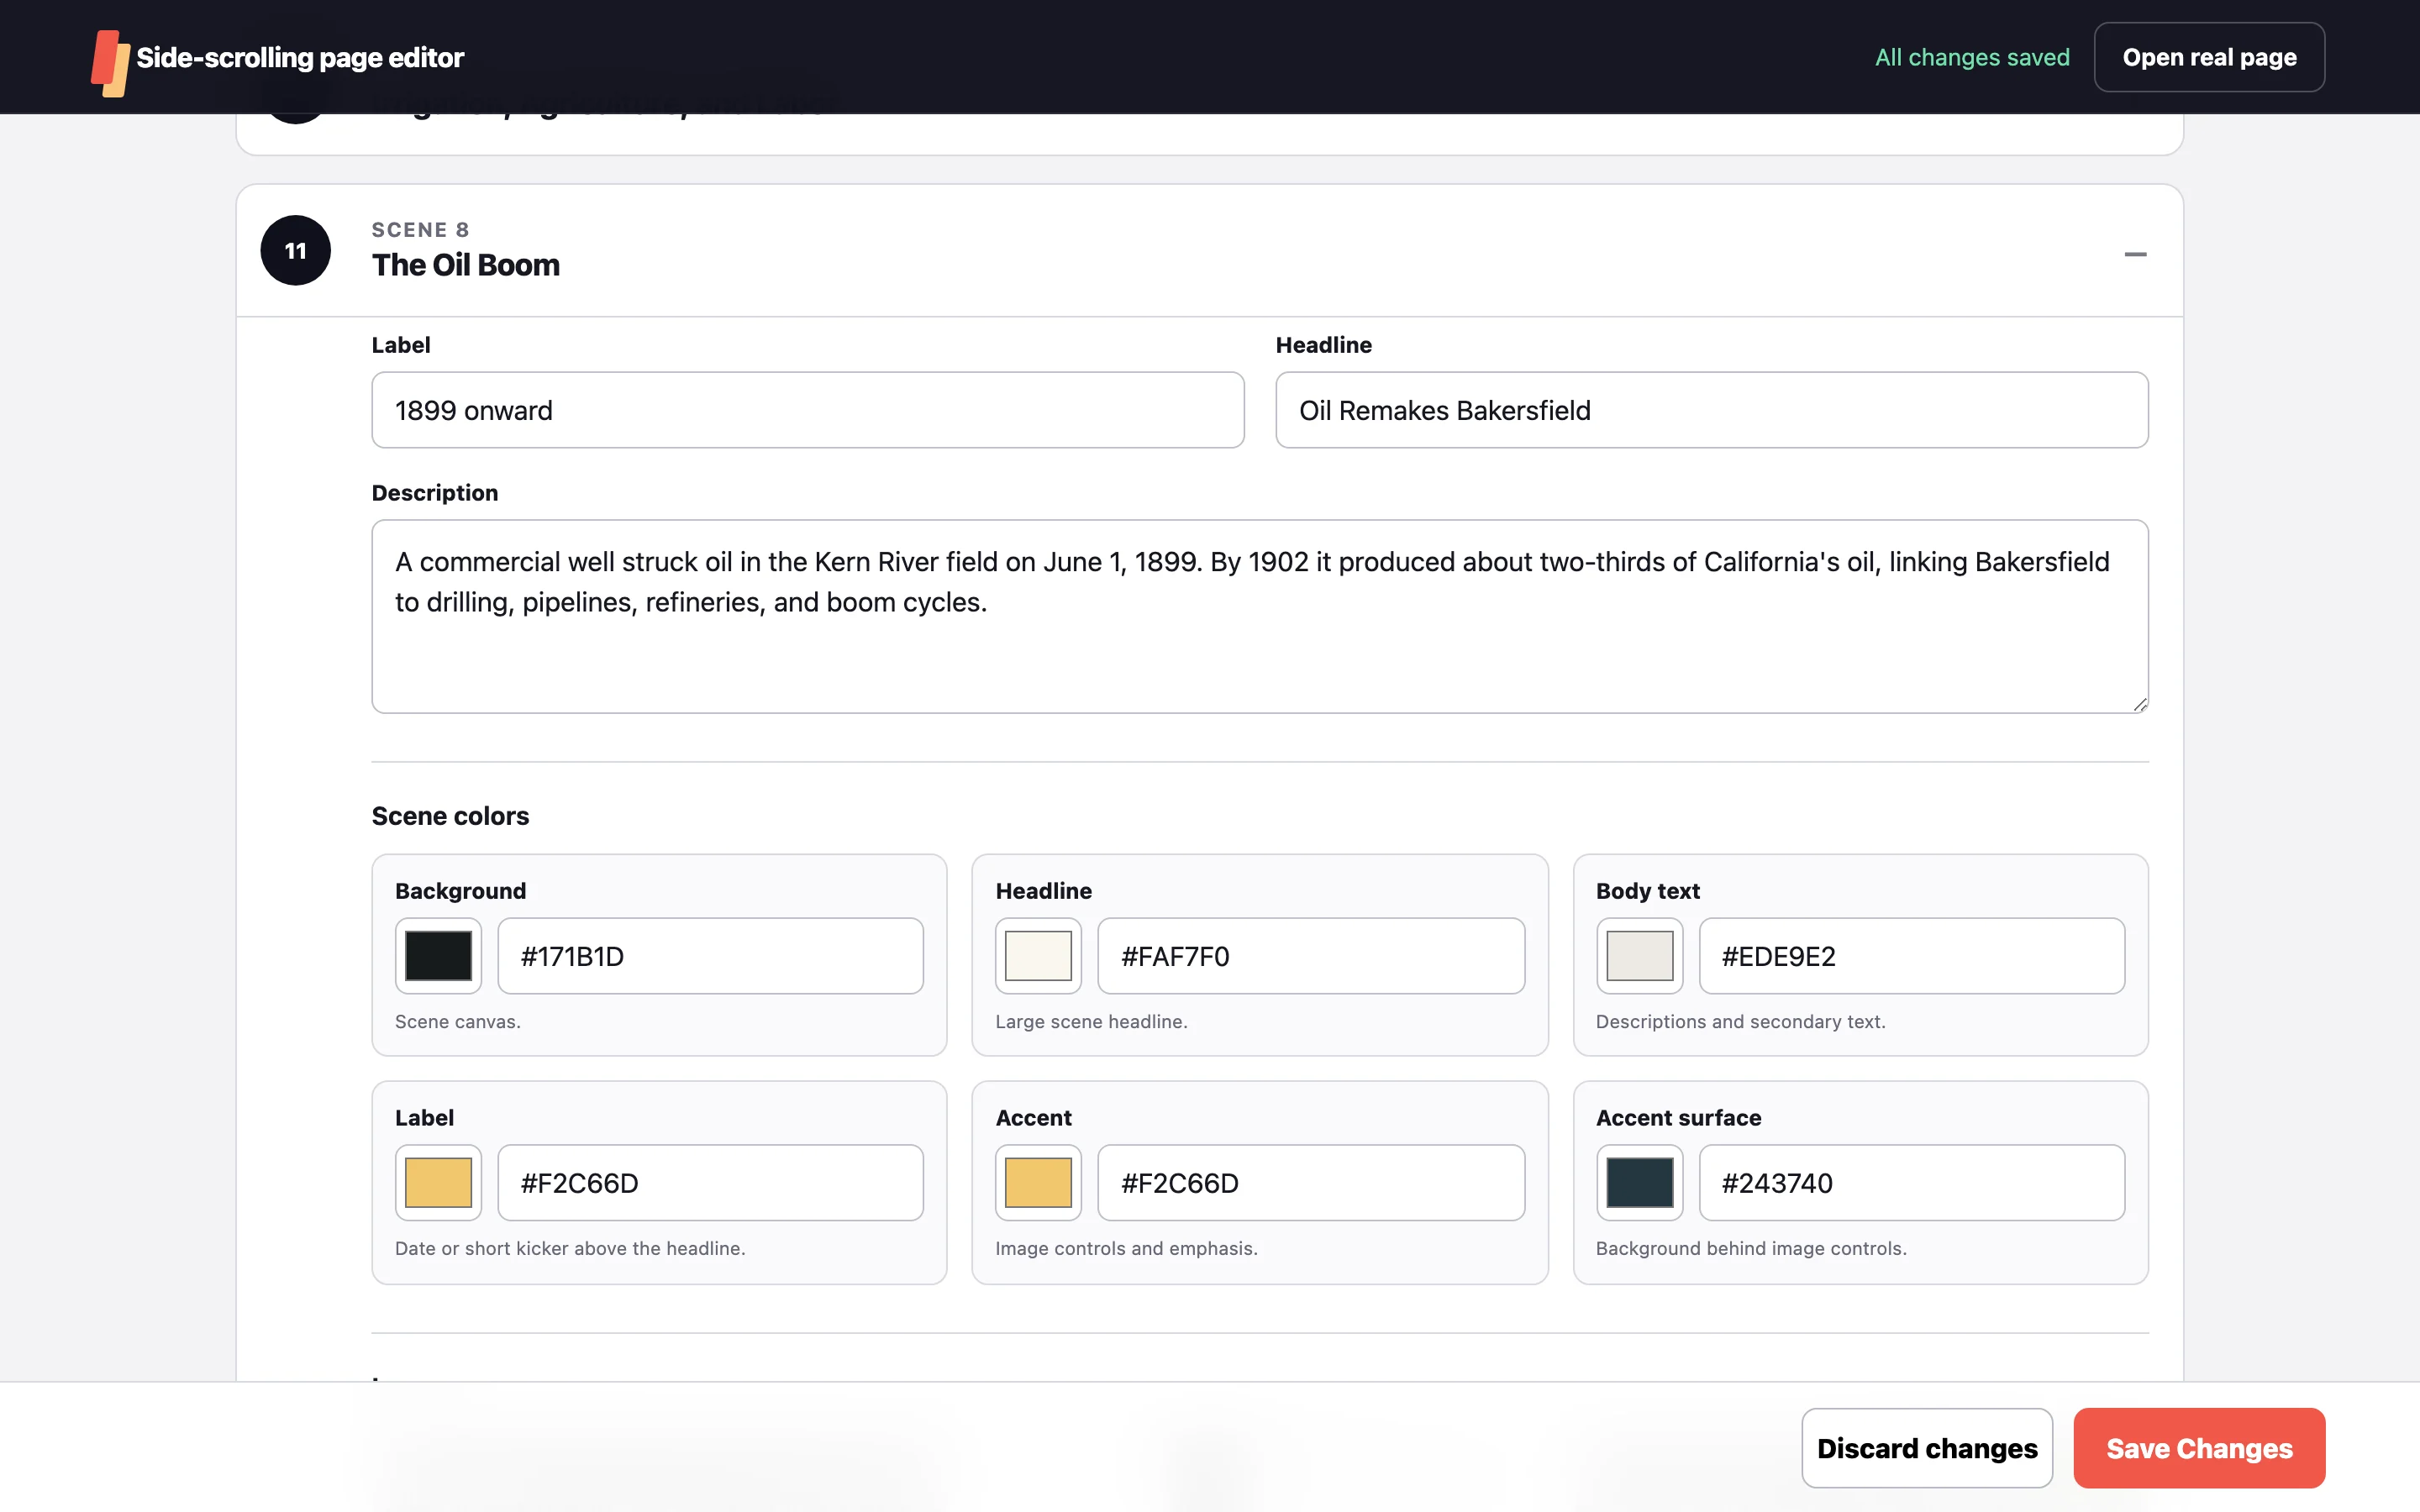Click the 'Side-scrolling page editor' title
This screenshot has height=1512, width=2420.
tap(300, 57)
